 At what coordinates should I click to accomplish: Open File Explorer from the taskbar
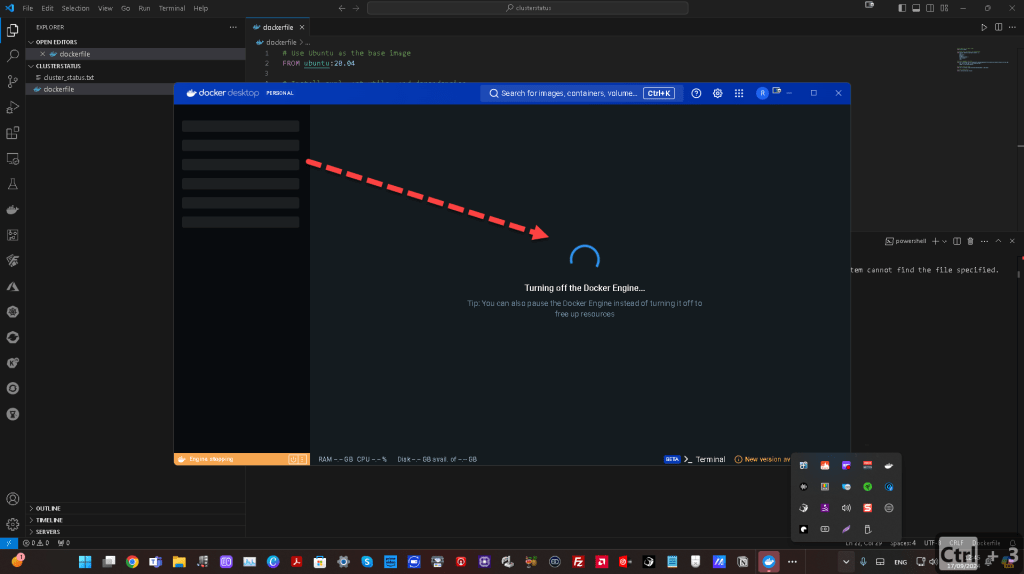coord(179,562)
